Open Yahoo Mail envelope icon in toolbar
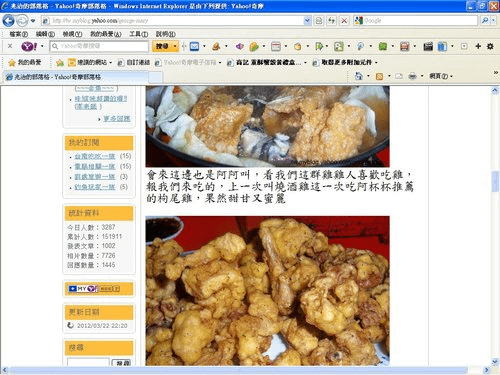500x375 pixels. point(194,46)
